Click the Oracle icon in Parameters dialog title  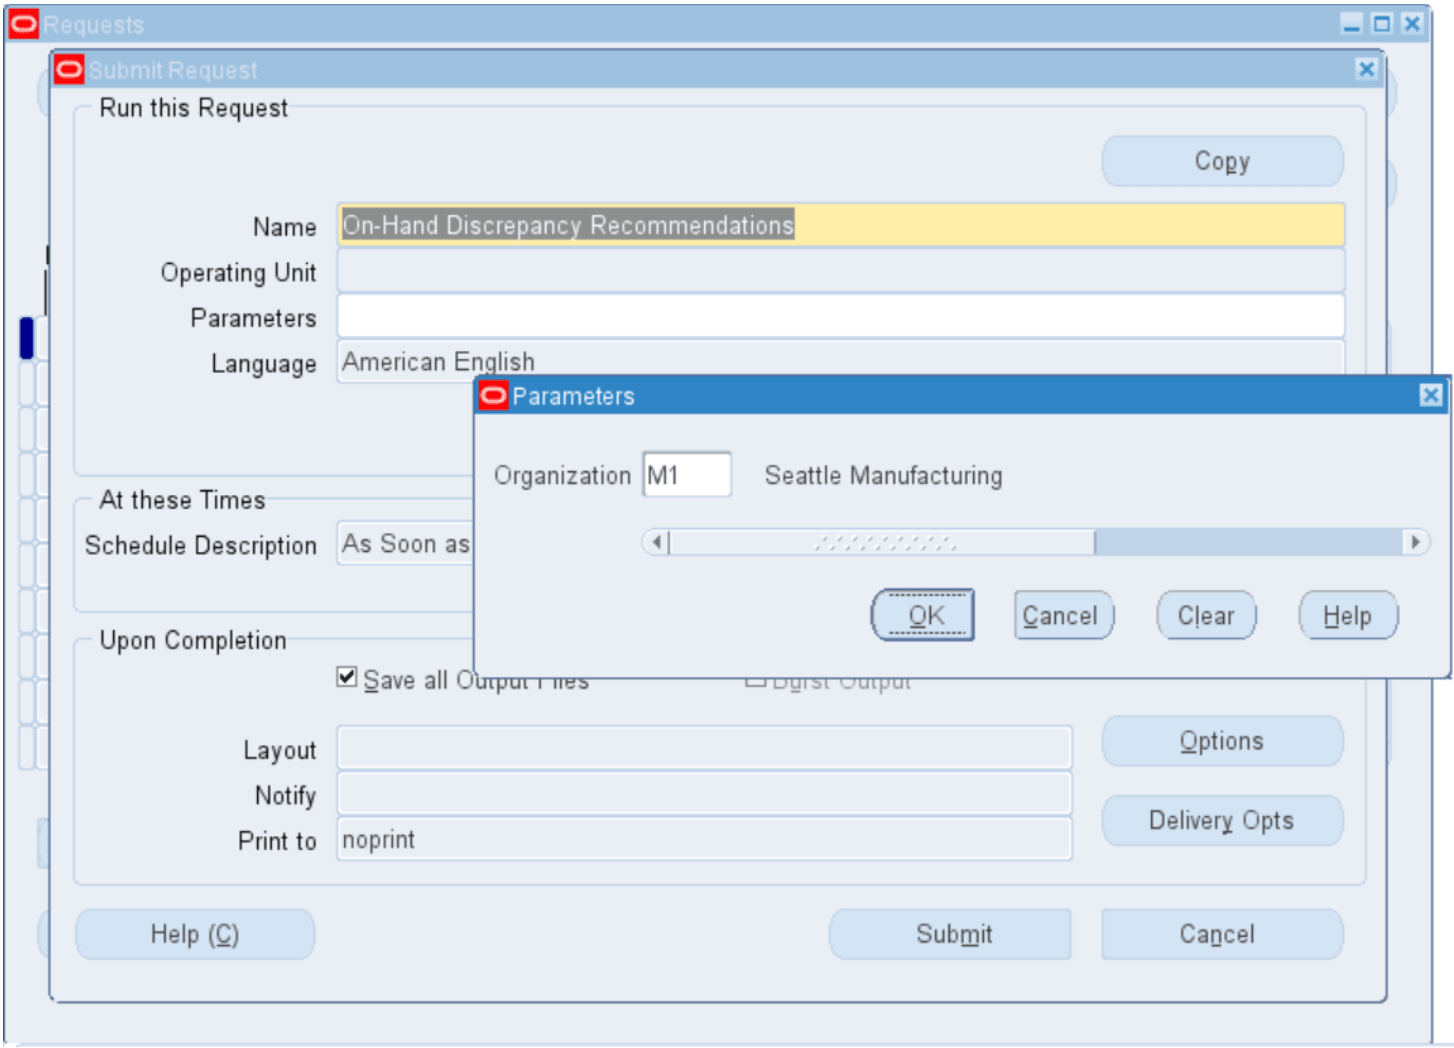[493, 395]
